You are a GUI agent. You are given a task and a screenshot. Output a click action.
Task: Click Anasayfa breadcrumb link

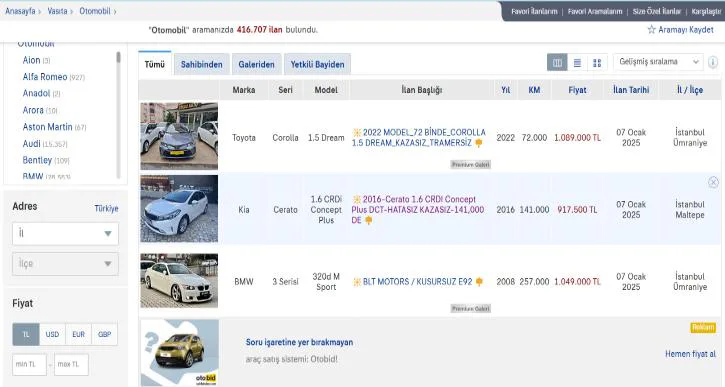tap(20, 11)
